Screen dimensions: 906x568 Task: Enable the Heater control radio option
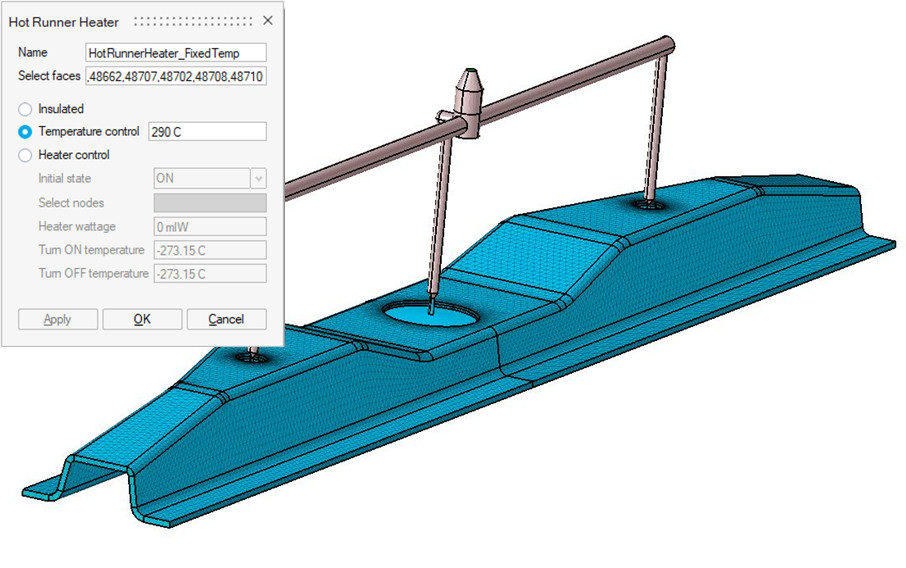click(25, 155)
